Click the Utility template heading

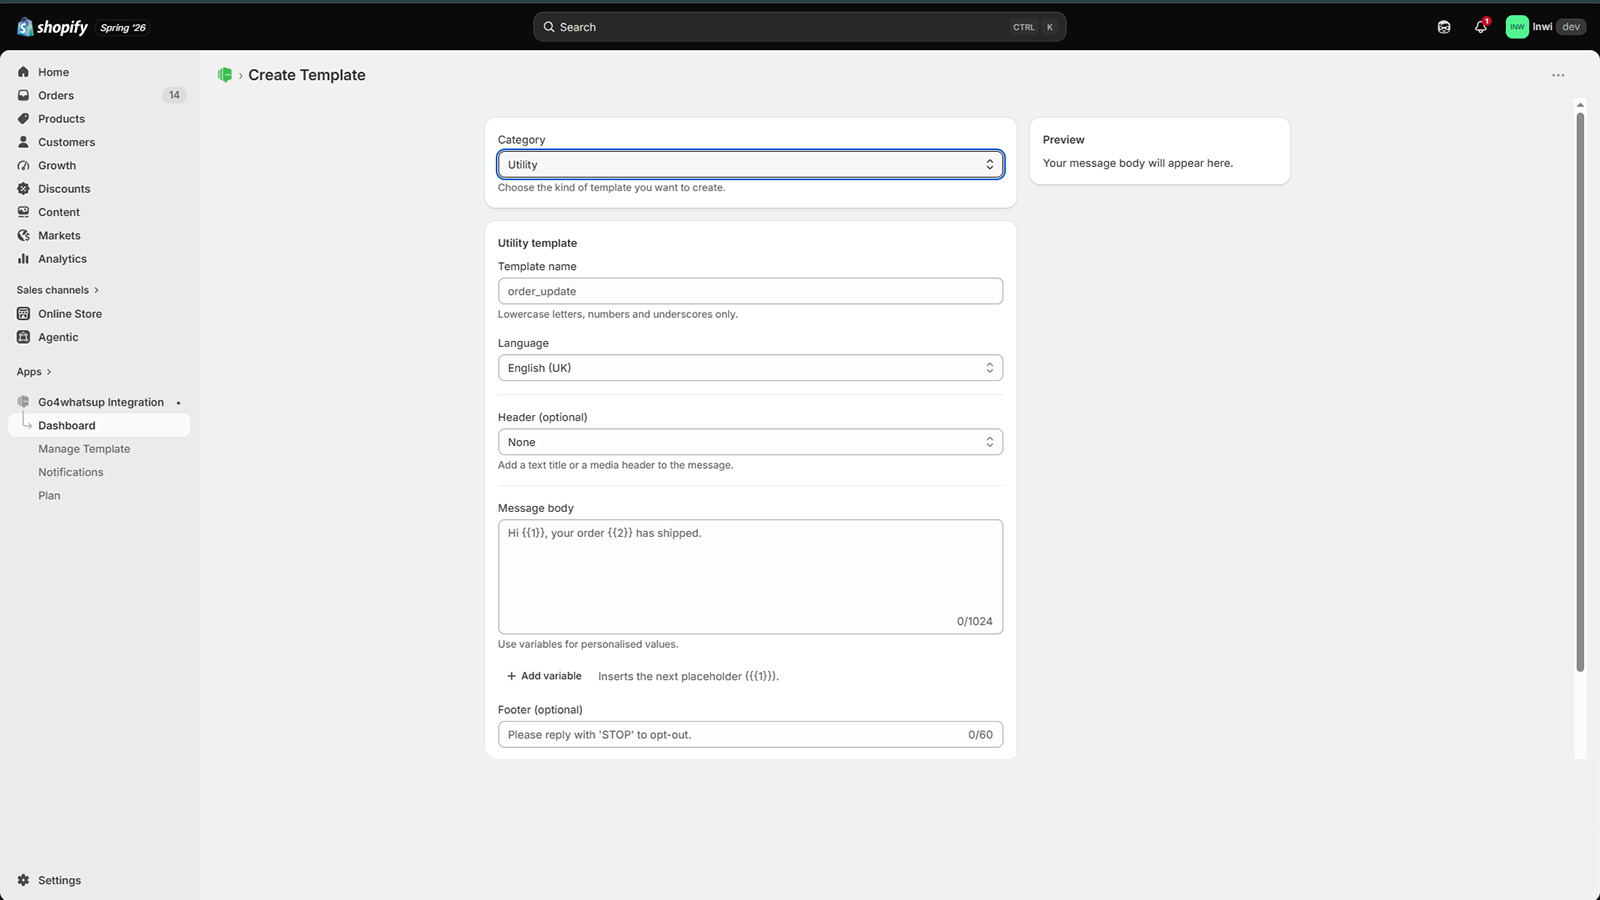tap(537, 243)
